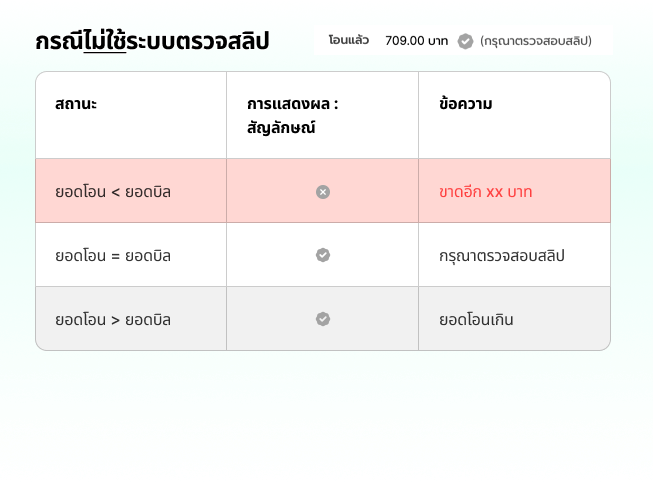
Task: Click the กรณีไม่ใช้ระบบตรวจสลิป heading
Action: (x=152, y=41)
